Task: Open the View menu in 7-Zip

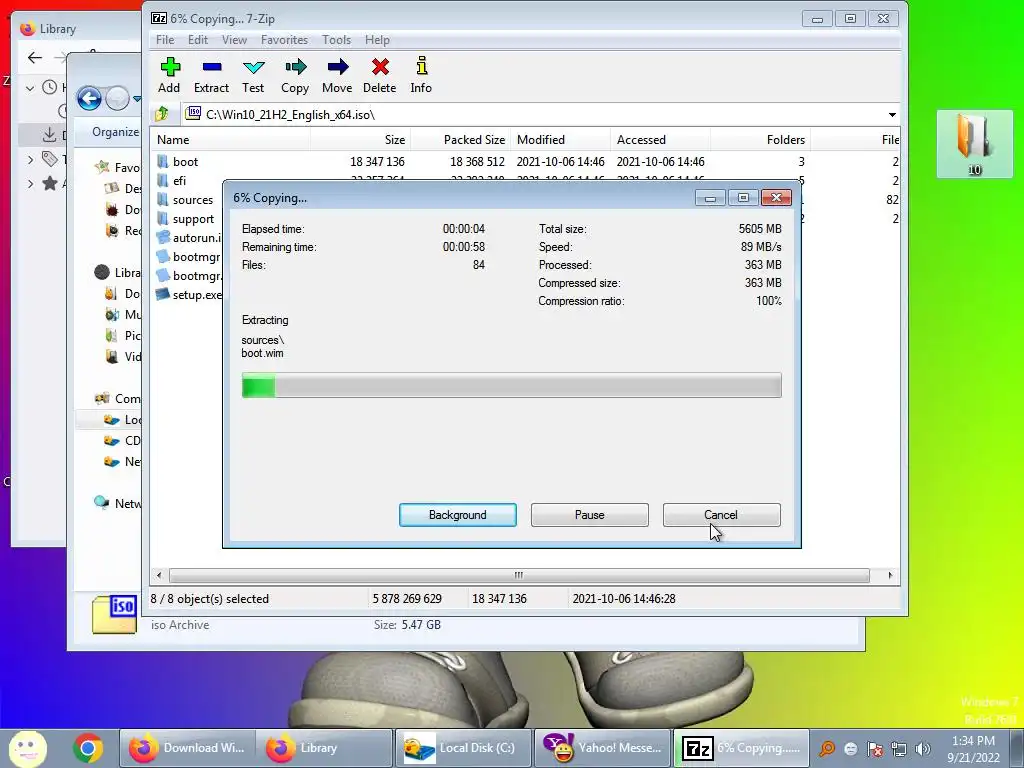Action: (234, 40)
